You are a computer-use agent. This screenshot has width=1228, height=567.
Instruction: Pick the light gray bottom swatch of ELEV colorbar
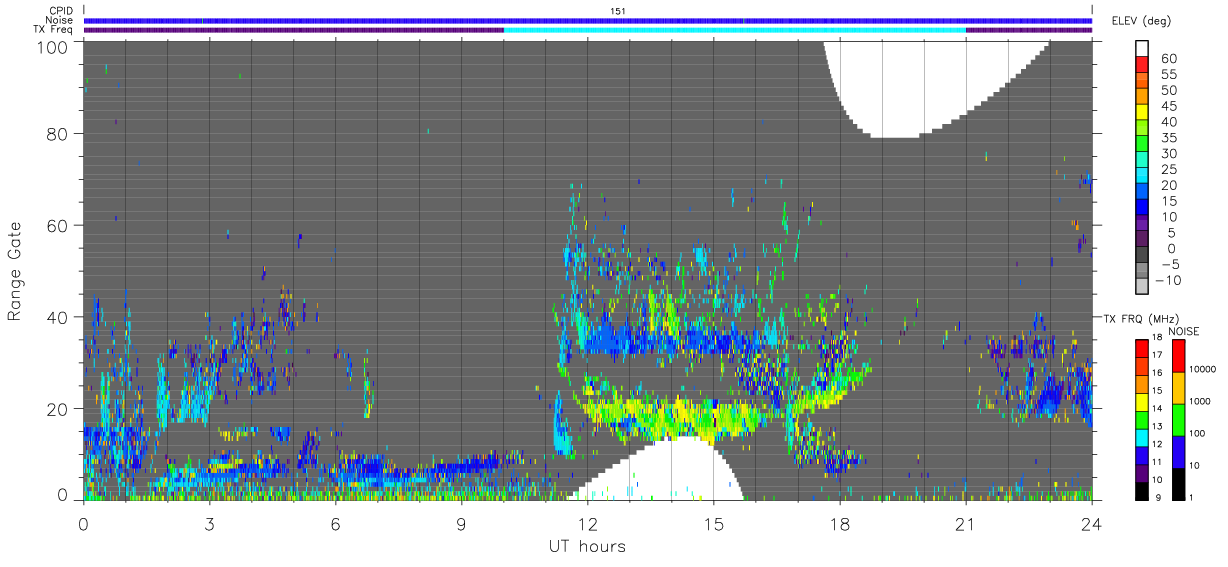point(1143,287)
